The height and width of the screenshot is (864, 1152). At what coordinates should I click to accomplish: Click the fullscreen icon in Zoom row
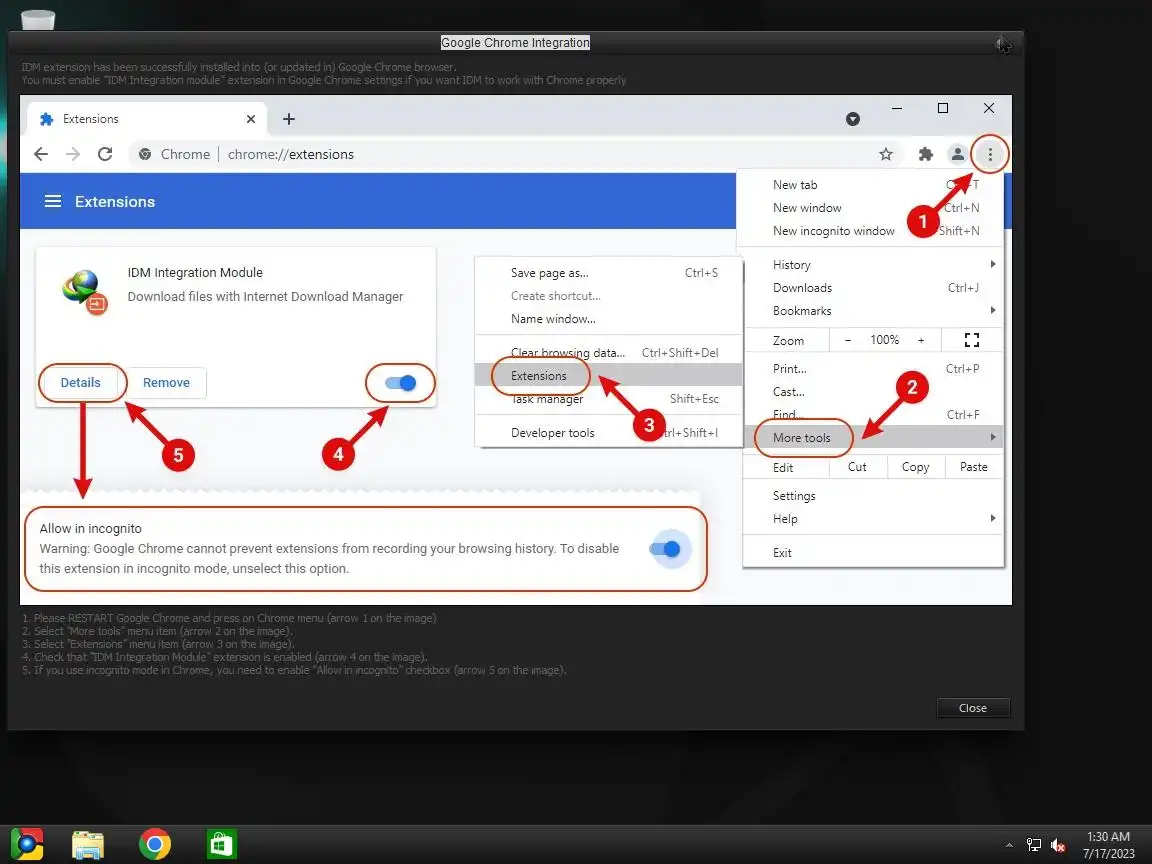coord(972,340)
